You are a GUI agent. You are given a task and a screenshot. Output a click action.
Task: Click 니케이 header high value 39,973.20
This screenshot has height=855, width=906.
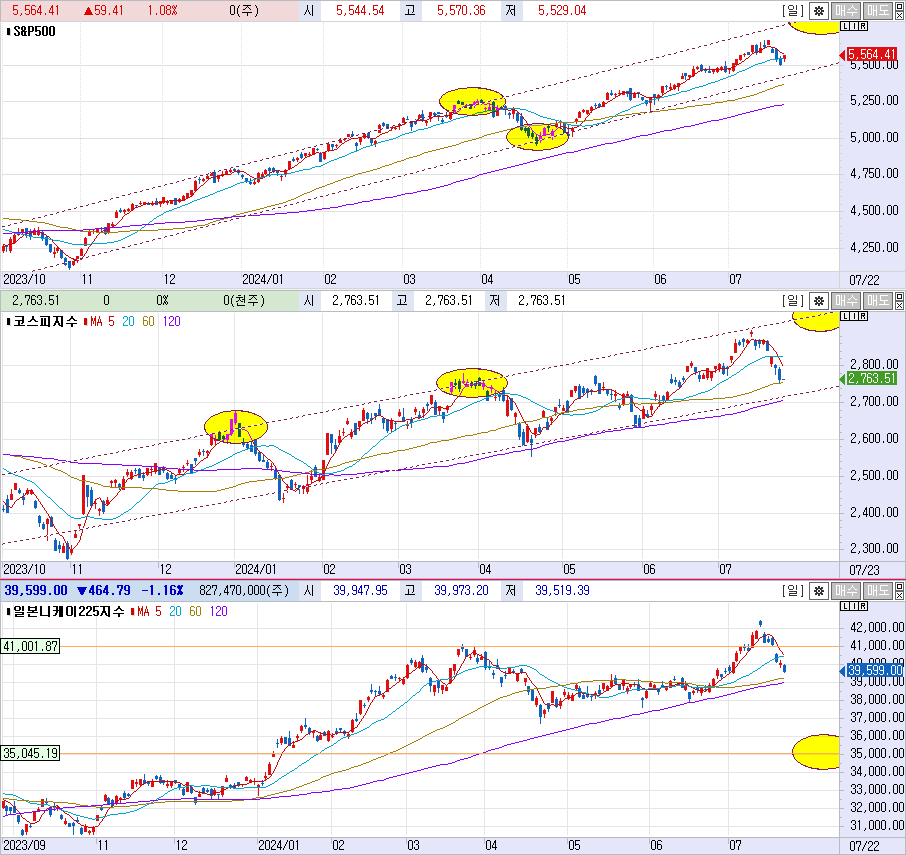(x=461, y=590)
